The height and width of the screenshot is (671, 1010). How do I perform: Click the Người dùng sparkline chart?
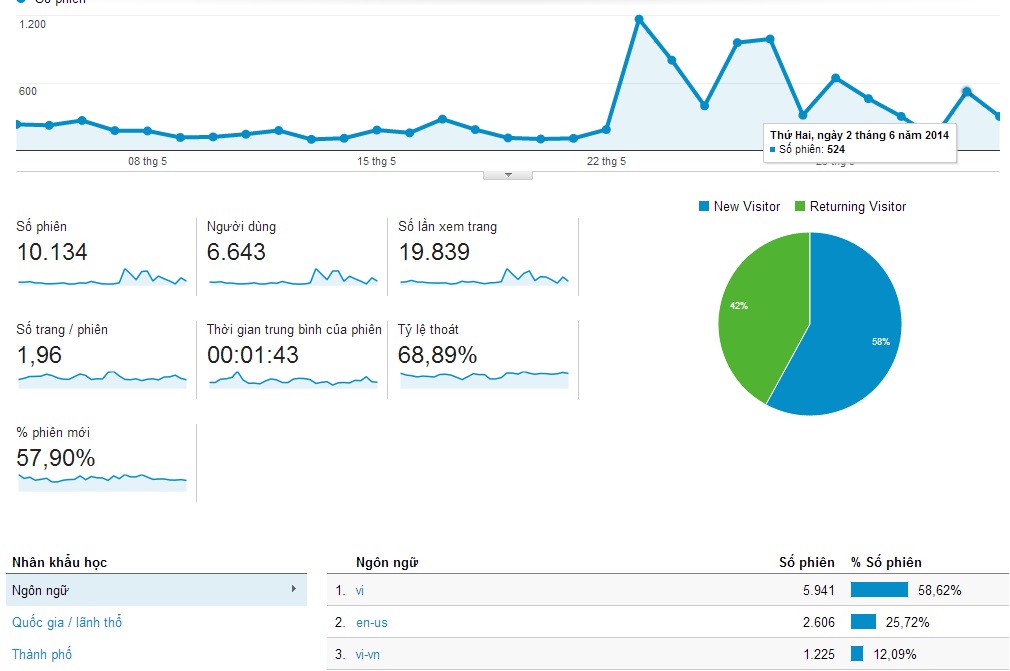[292, 277]
